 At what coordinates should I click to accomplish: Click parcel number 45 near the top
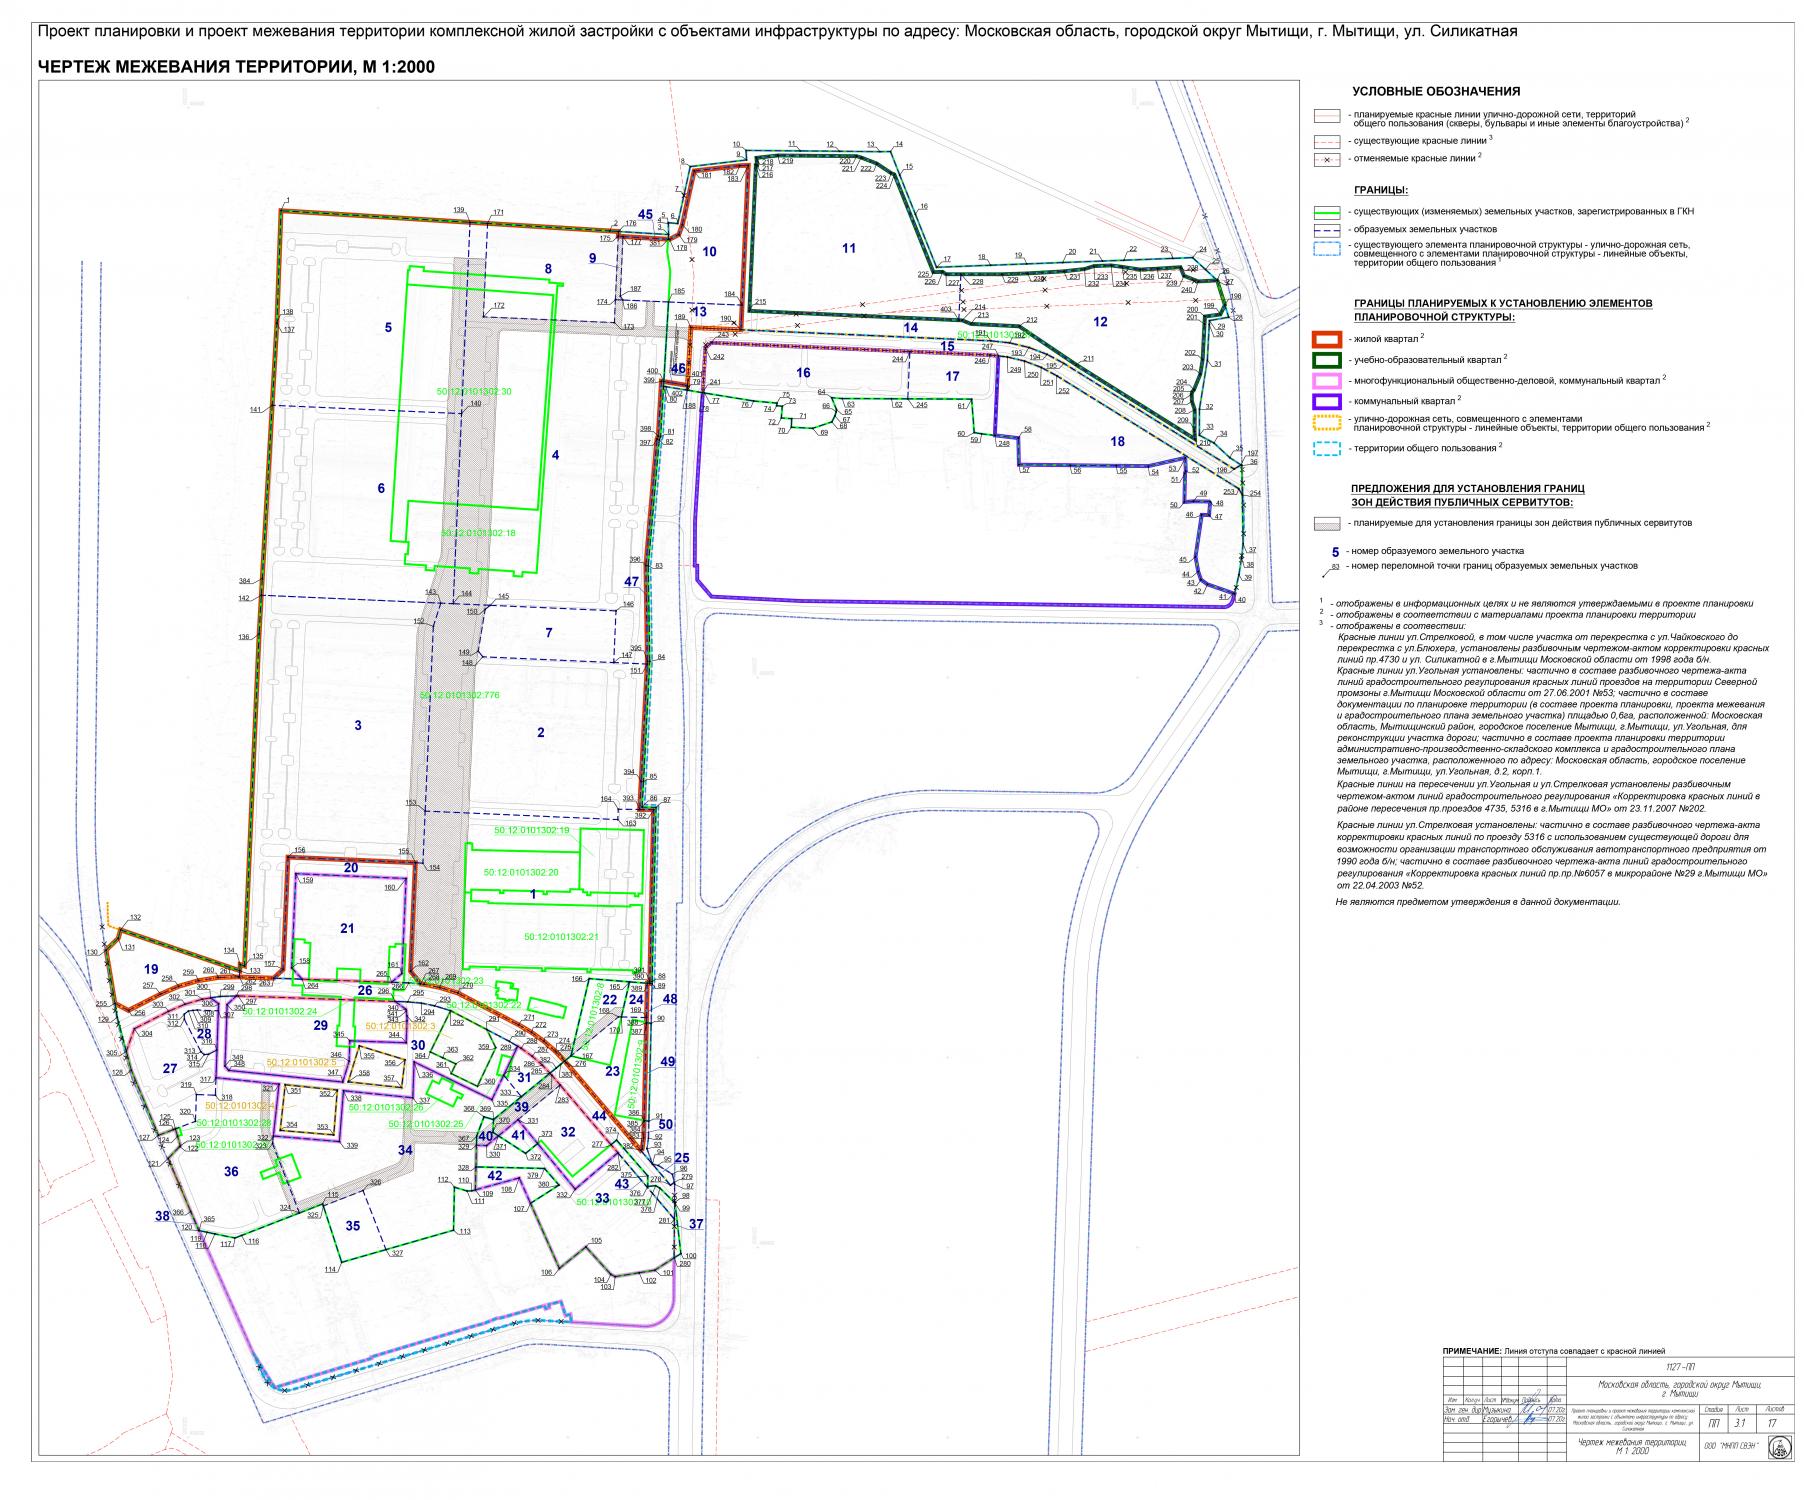[645, 215]
